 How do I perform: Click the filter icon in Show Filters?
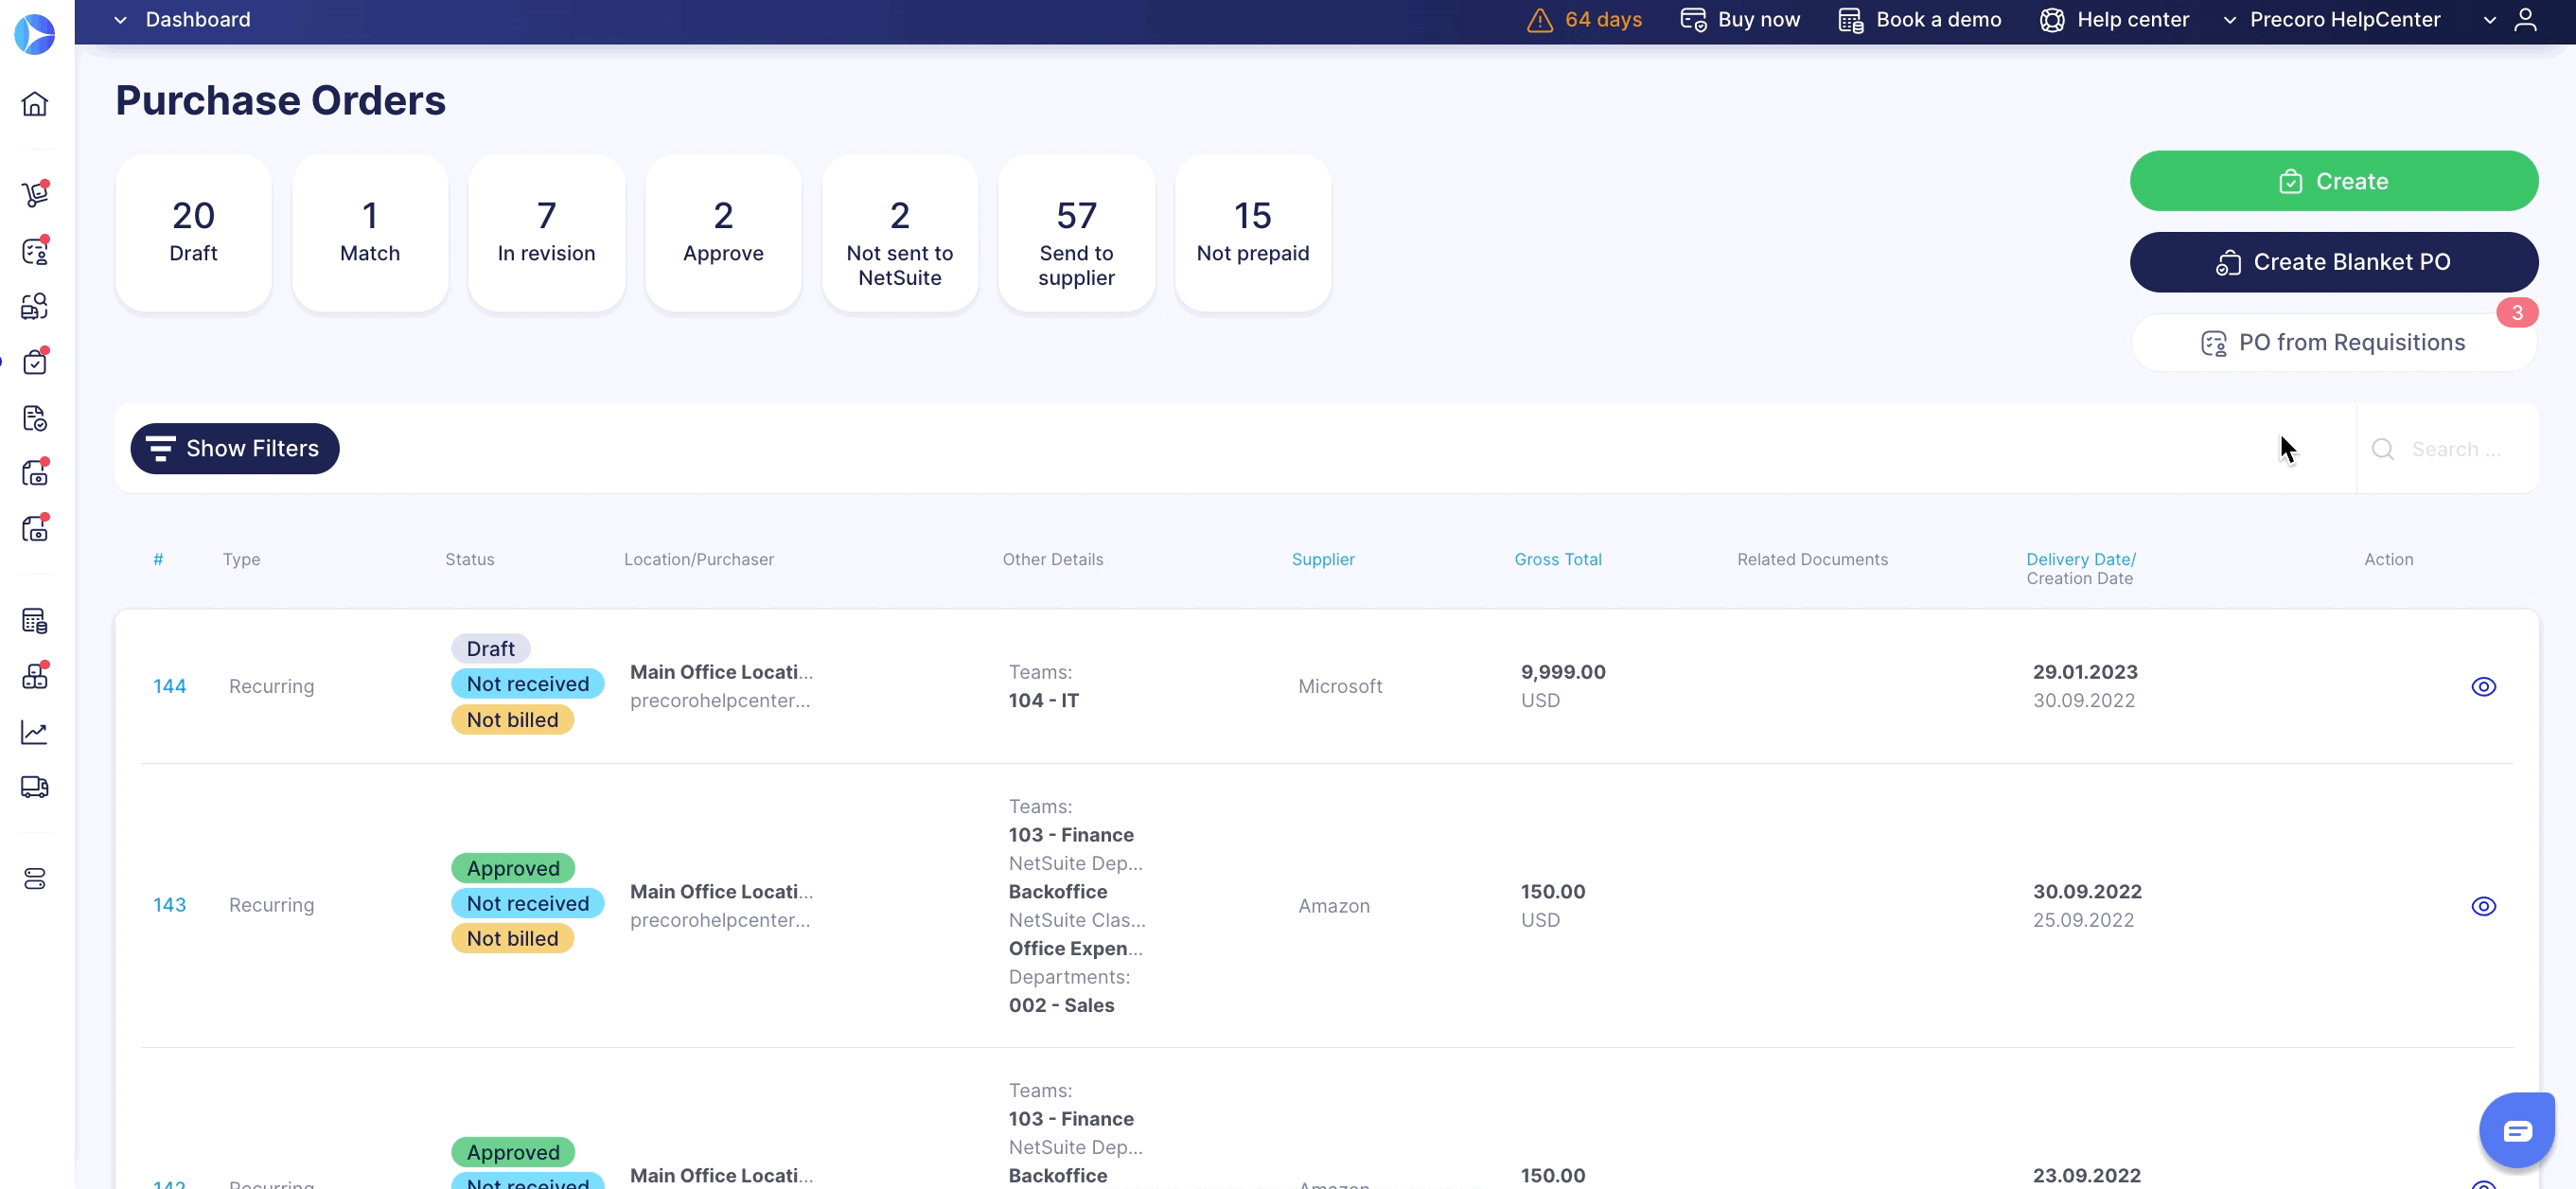[x=160, y=449]
